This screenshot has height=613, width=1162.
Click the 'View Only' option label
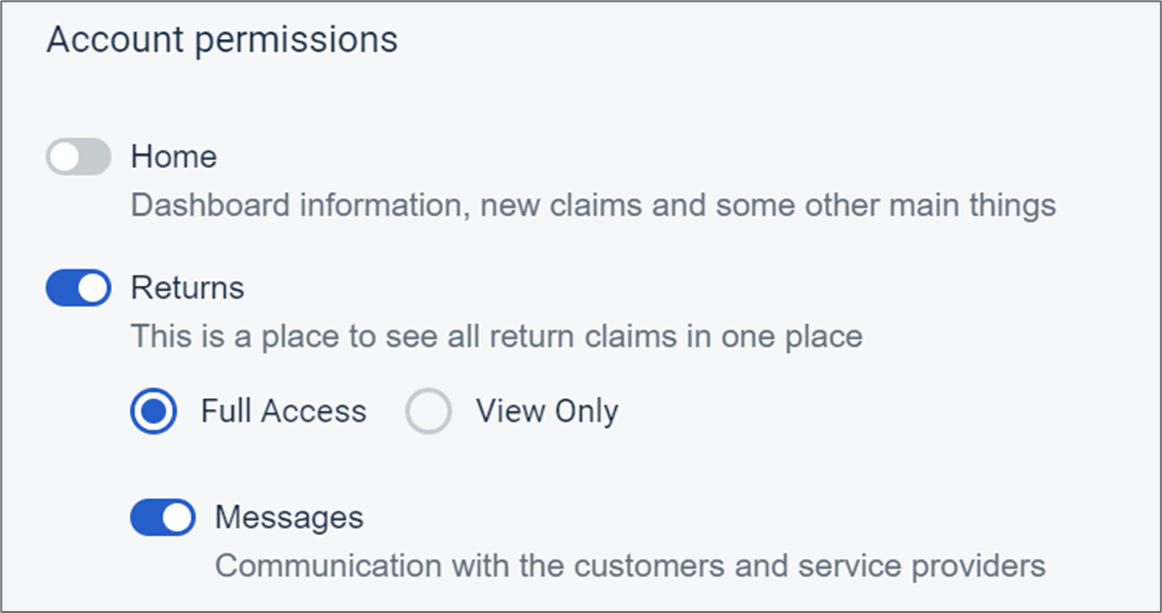point(547,412)
